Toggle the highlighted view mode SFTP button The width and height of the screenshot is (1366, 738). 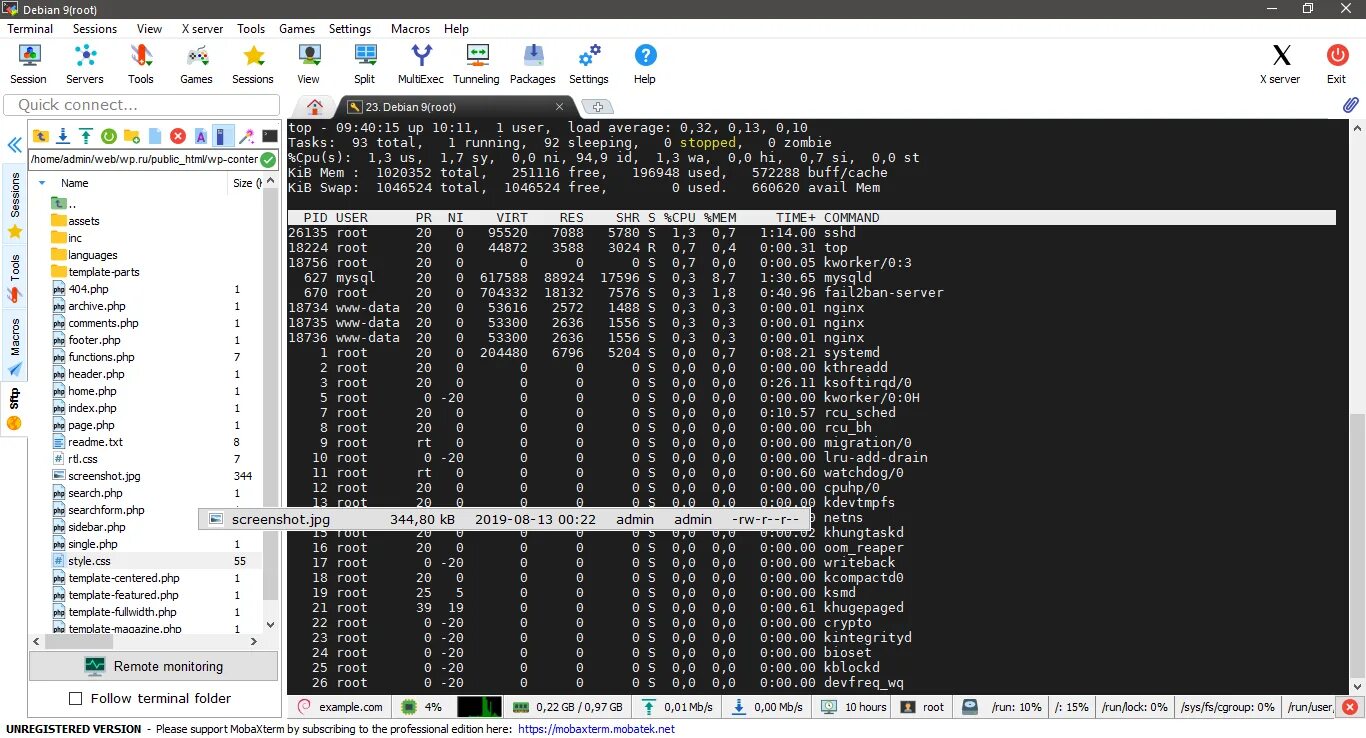224,136
